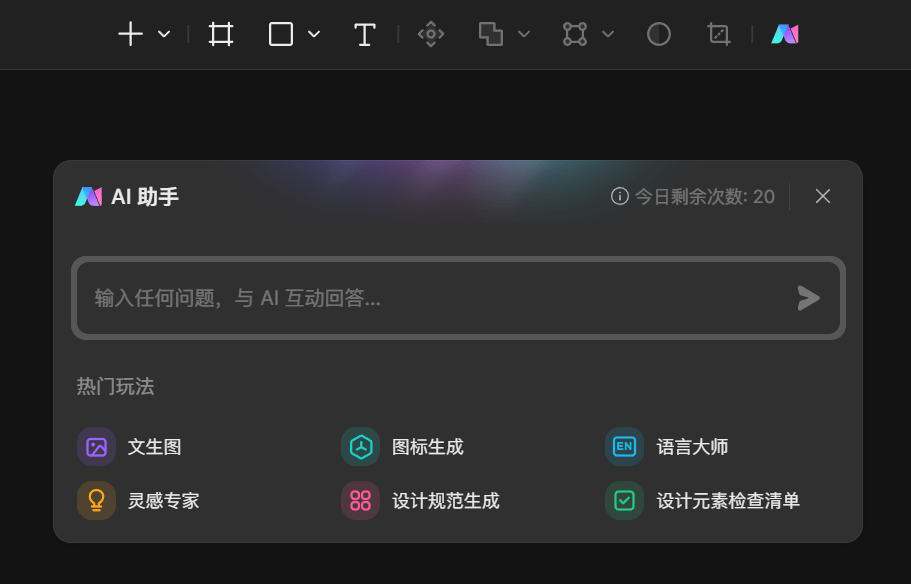
Task: Expand the boolean operations dropdown arrow
Action: pyautogui.click(x=524, y=34)
